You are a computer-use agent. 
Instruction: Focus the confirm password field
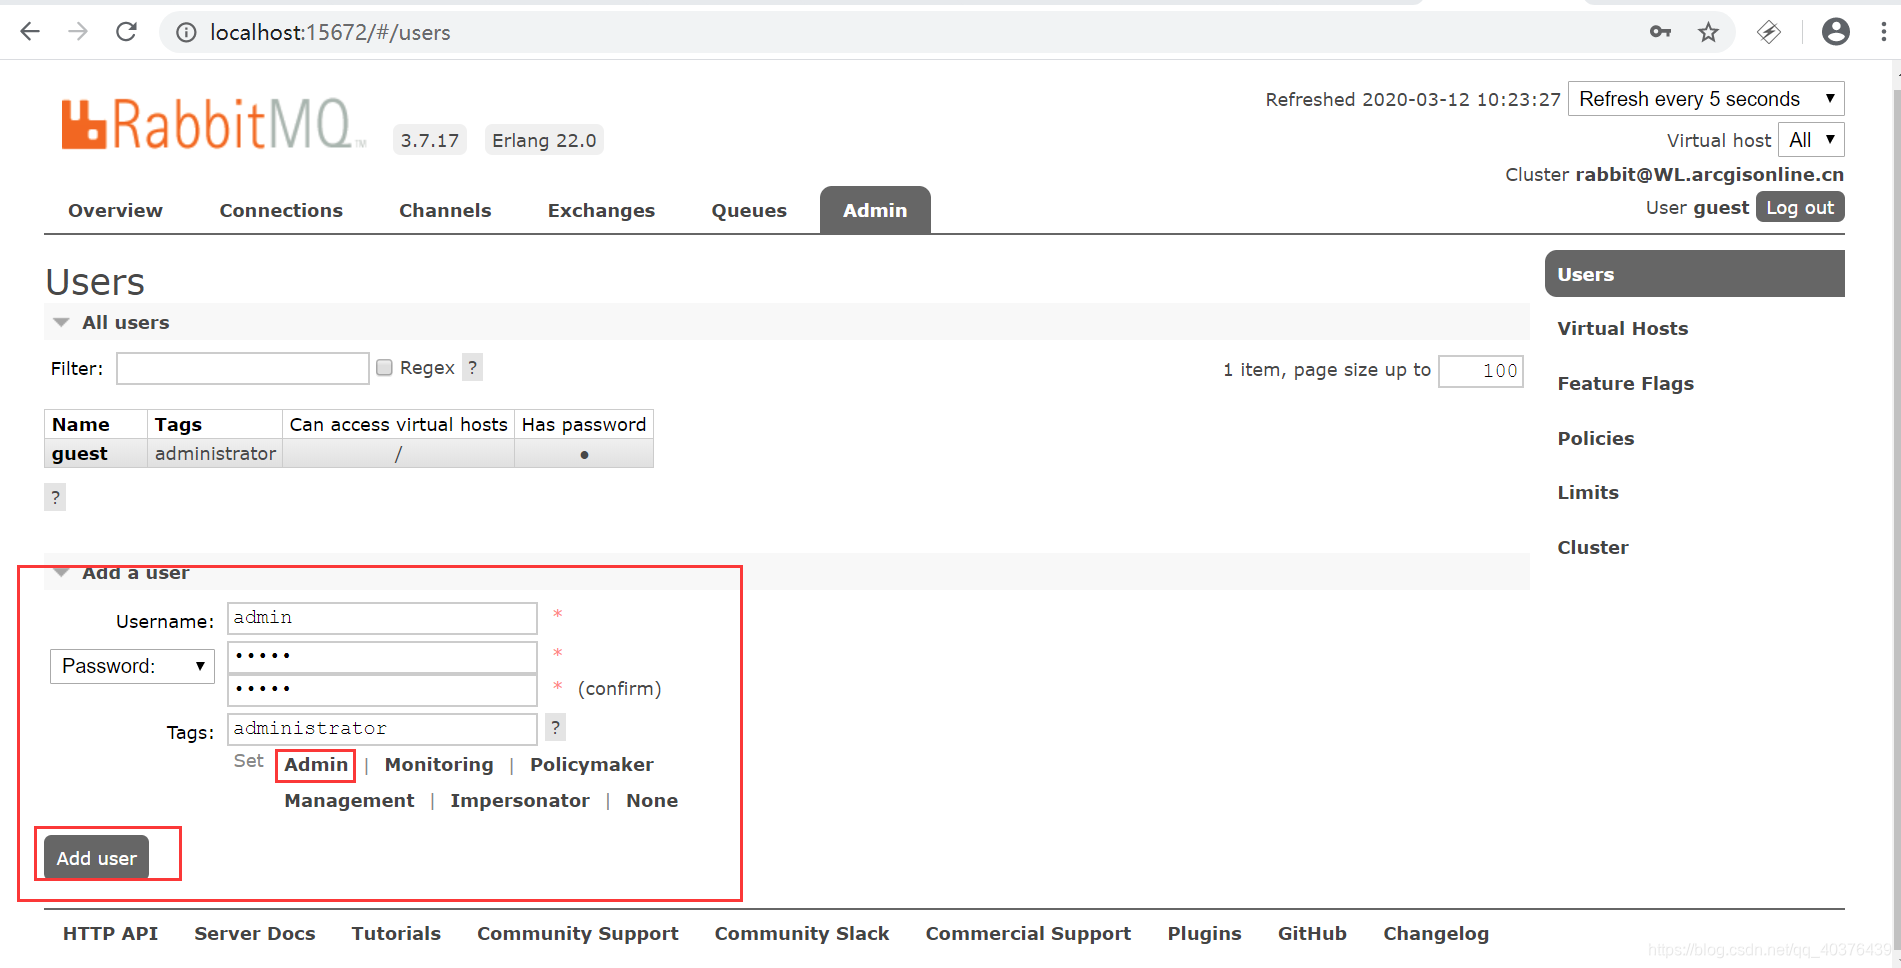(x=382, y=689)
